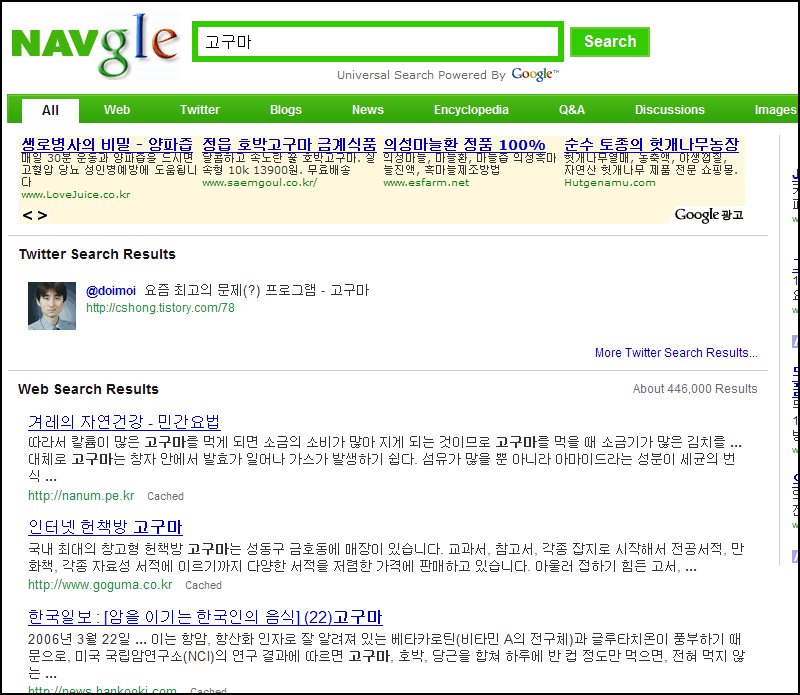Click the NAVgle logo
Screen dimensions: 800x695
click(95, 45)
